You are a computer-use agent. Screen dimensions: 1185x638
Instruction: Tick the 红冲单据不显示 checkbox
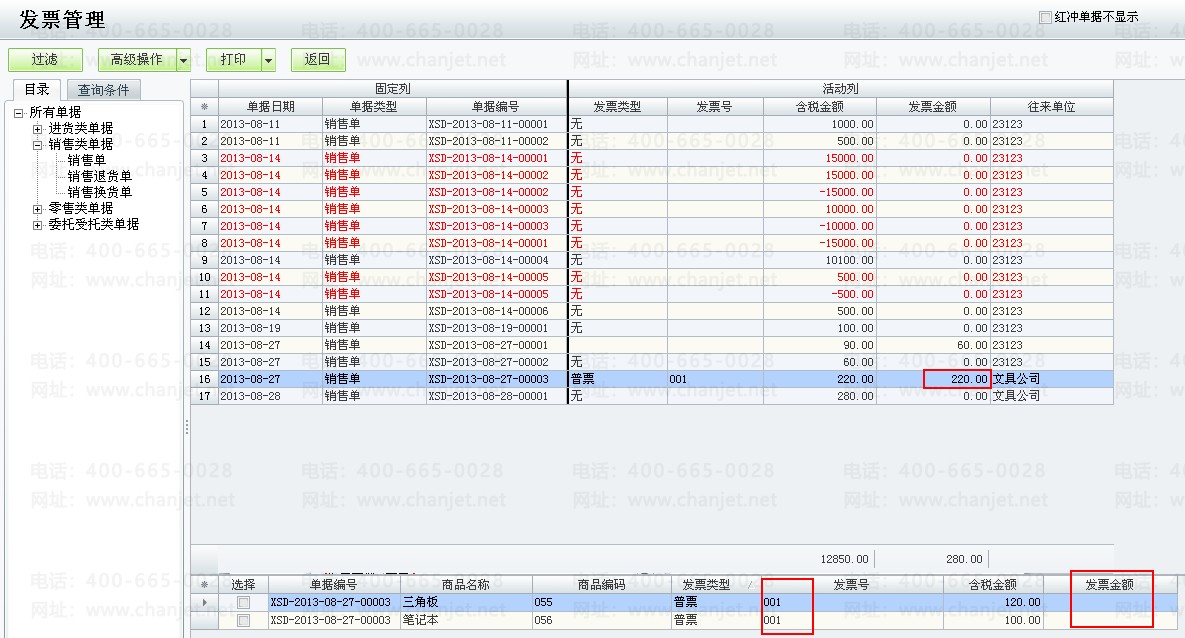pos(1046,17)
